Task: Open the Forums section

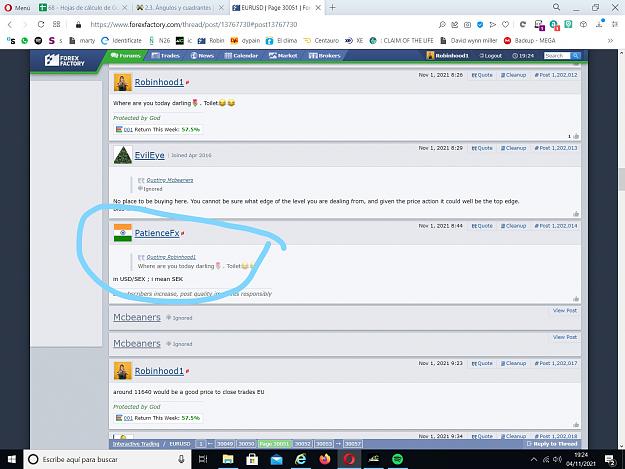Action: tap(126, 56)
